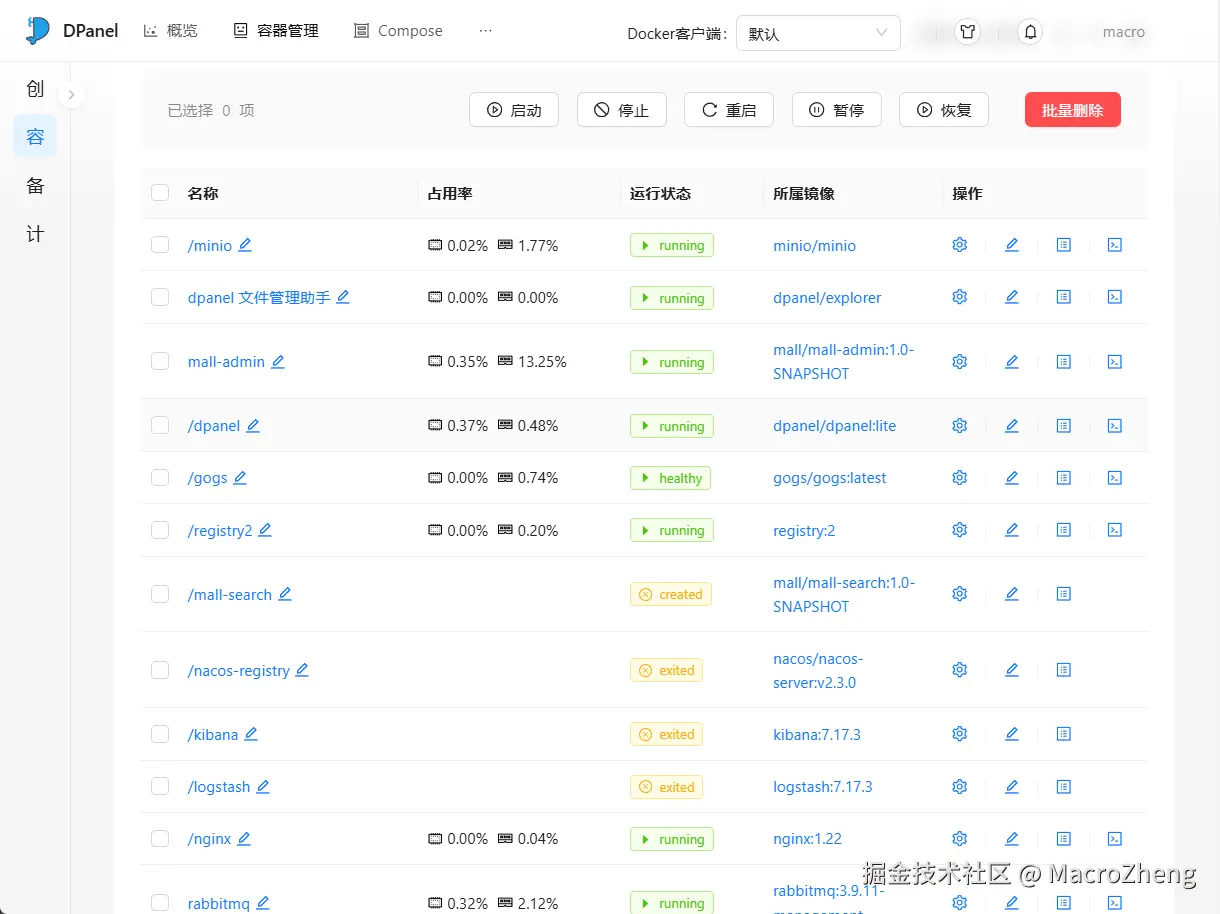Image resolution: width=1220 pixels, height=914 pixels.
Task: Open Docker客户端 dropdown showing 默认
Action: [818, 33]
